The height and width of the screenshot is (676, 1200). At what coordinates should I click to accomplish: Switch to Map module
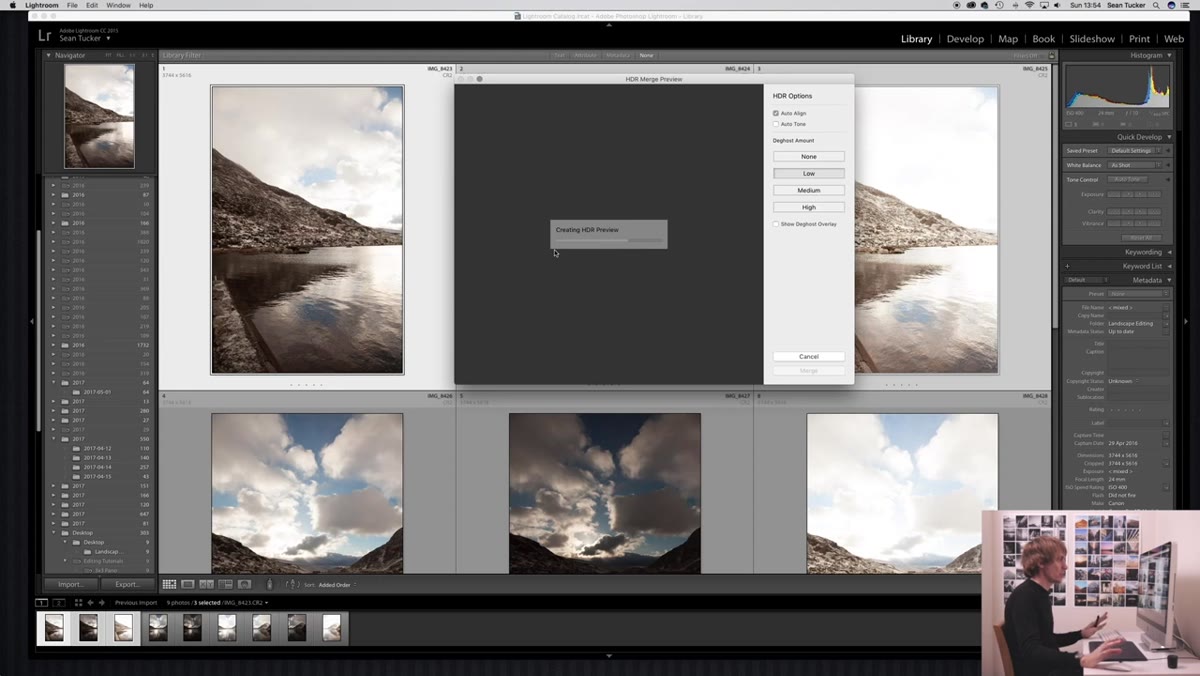(1008, 39)
